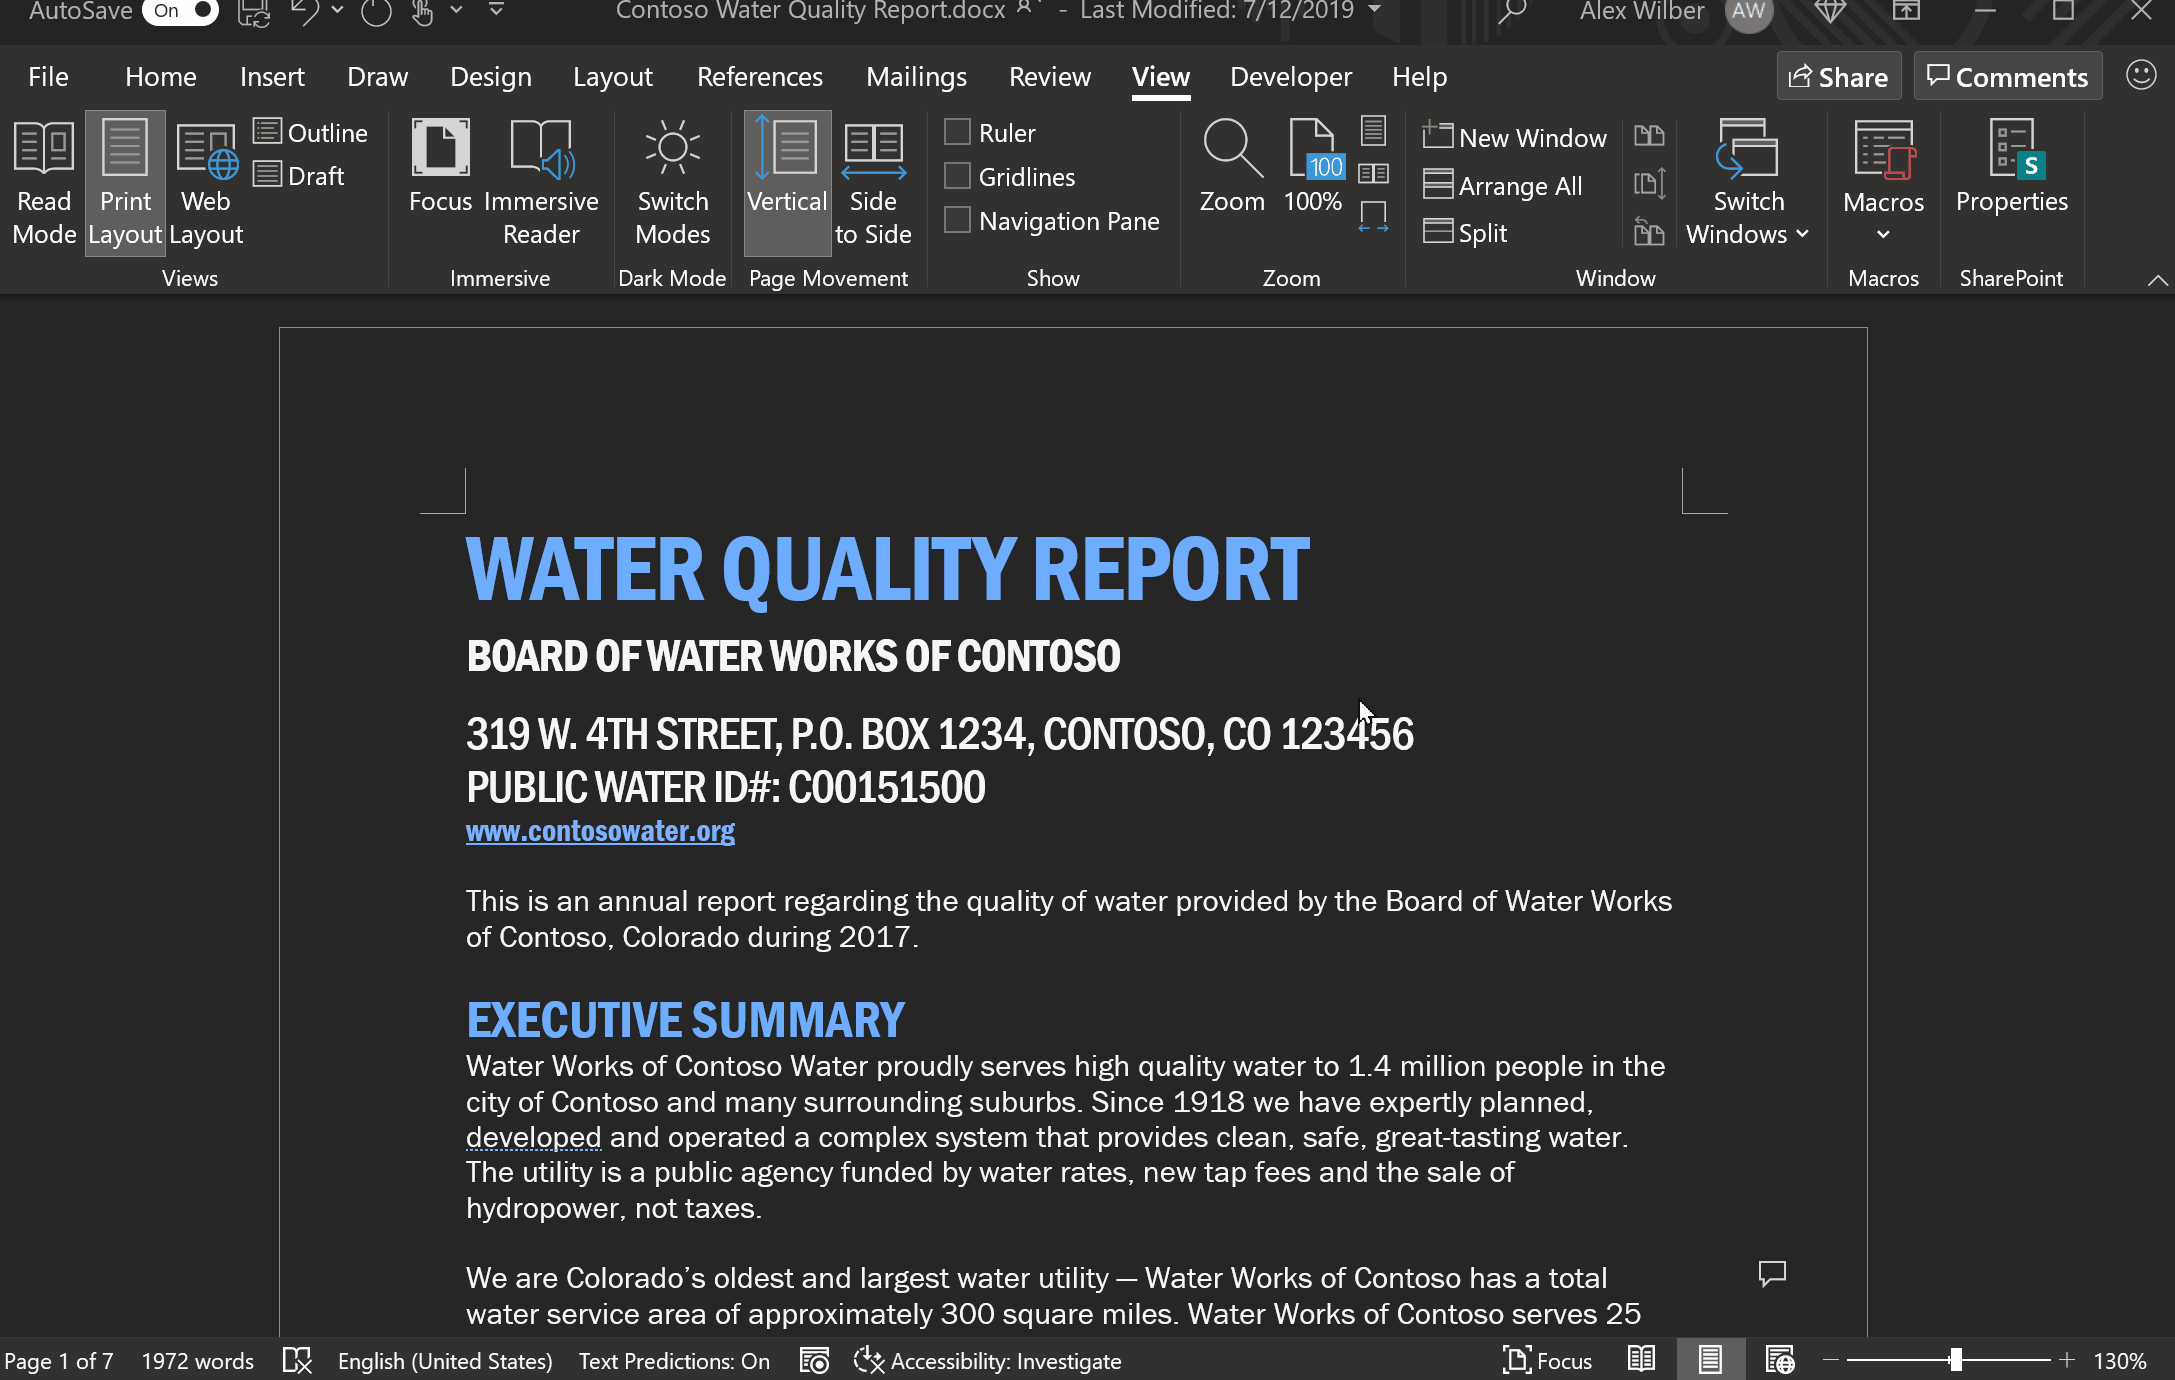Image resolution: width=2175 pixels, height=1380 pixels.
Task: Enable the Gridlines checkbox
Action: 958,176
